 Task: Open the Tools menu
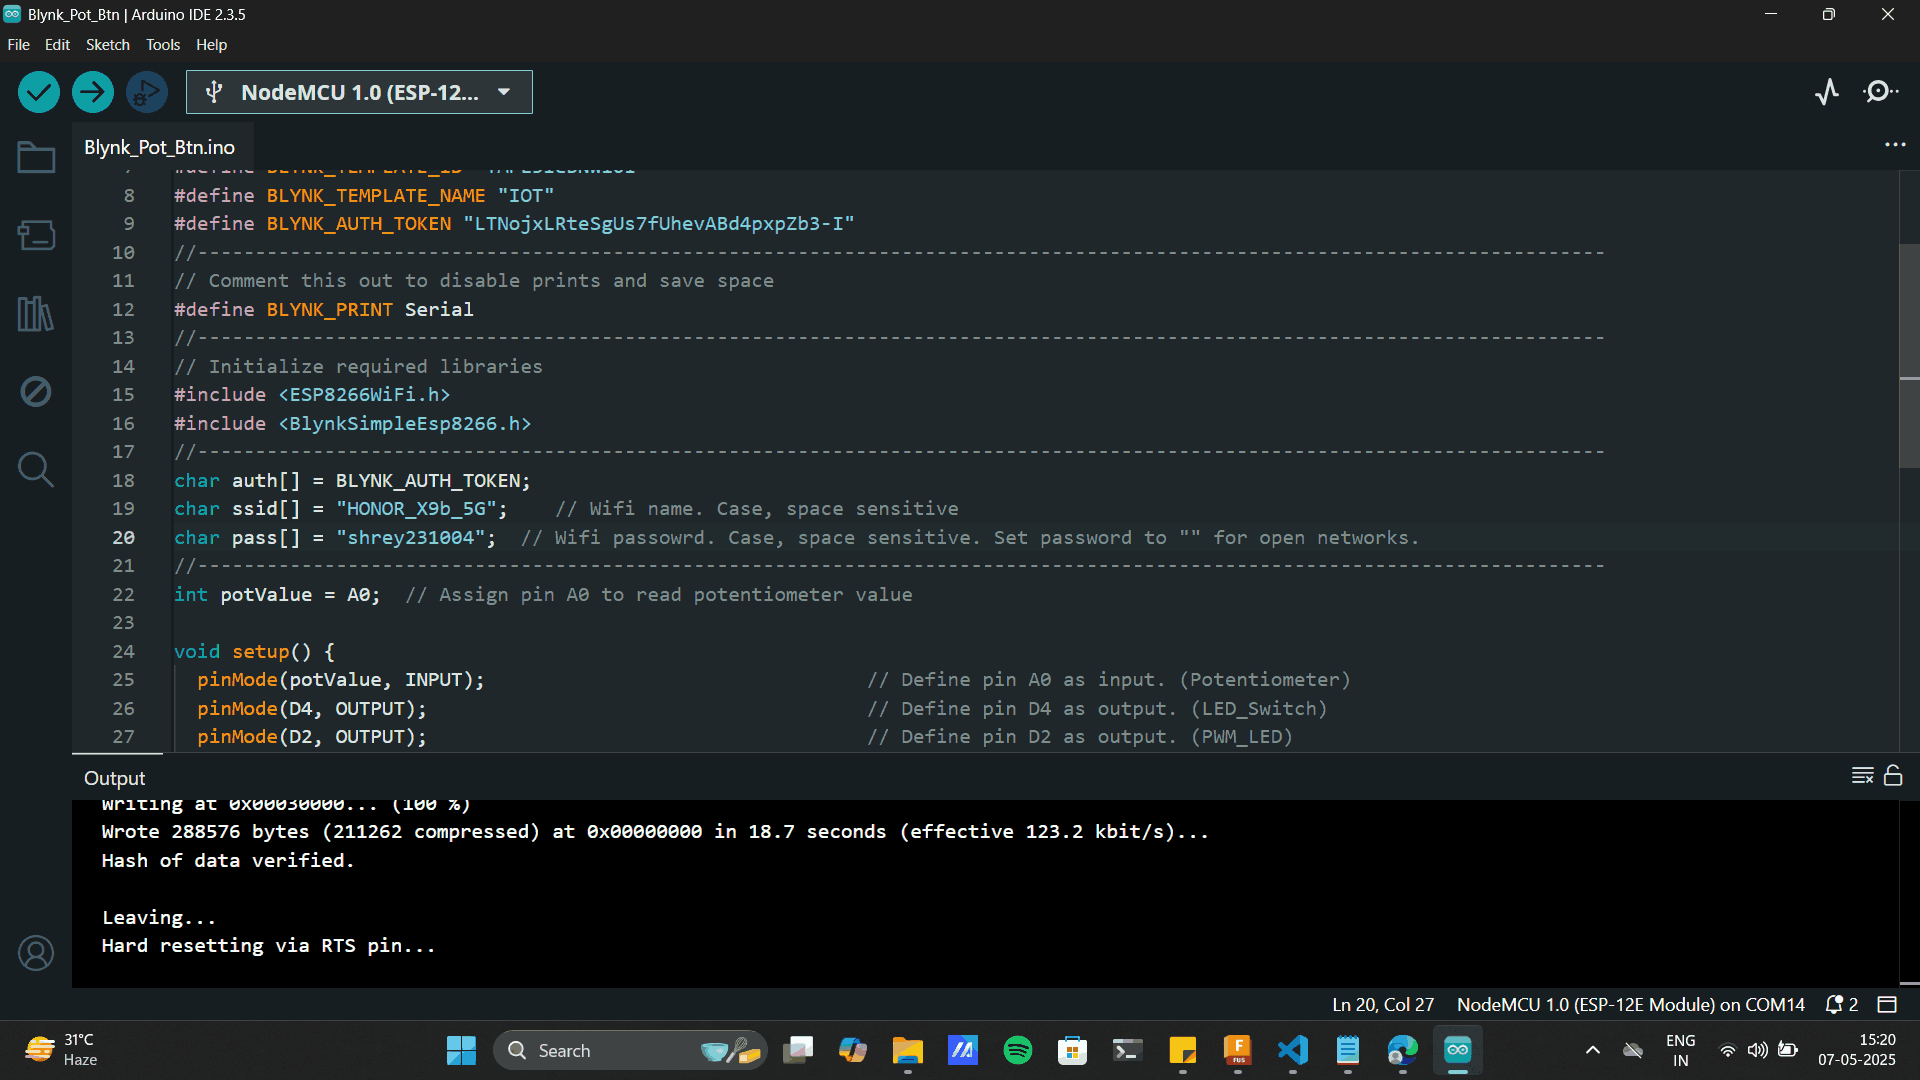pos(163,45)
